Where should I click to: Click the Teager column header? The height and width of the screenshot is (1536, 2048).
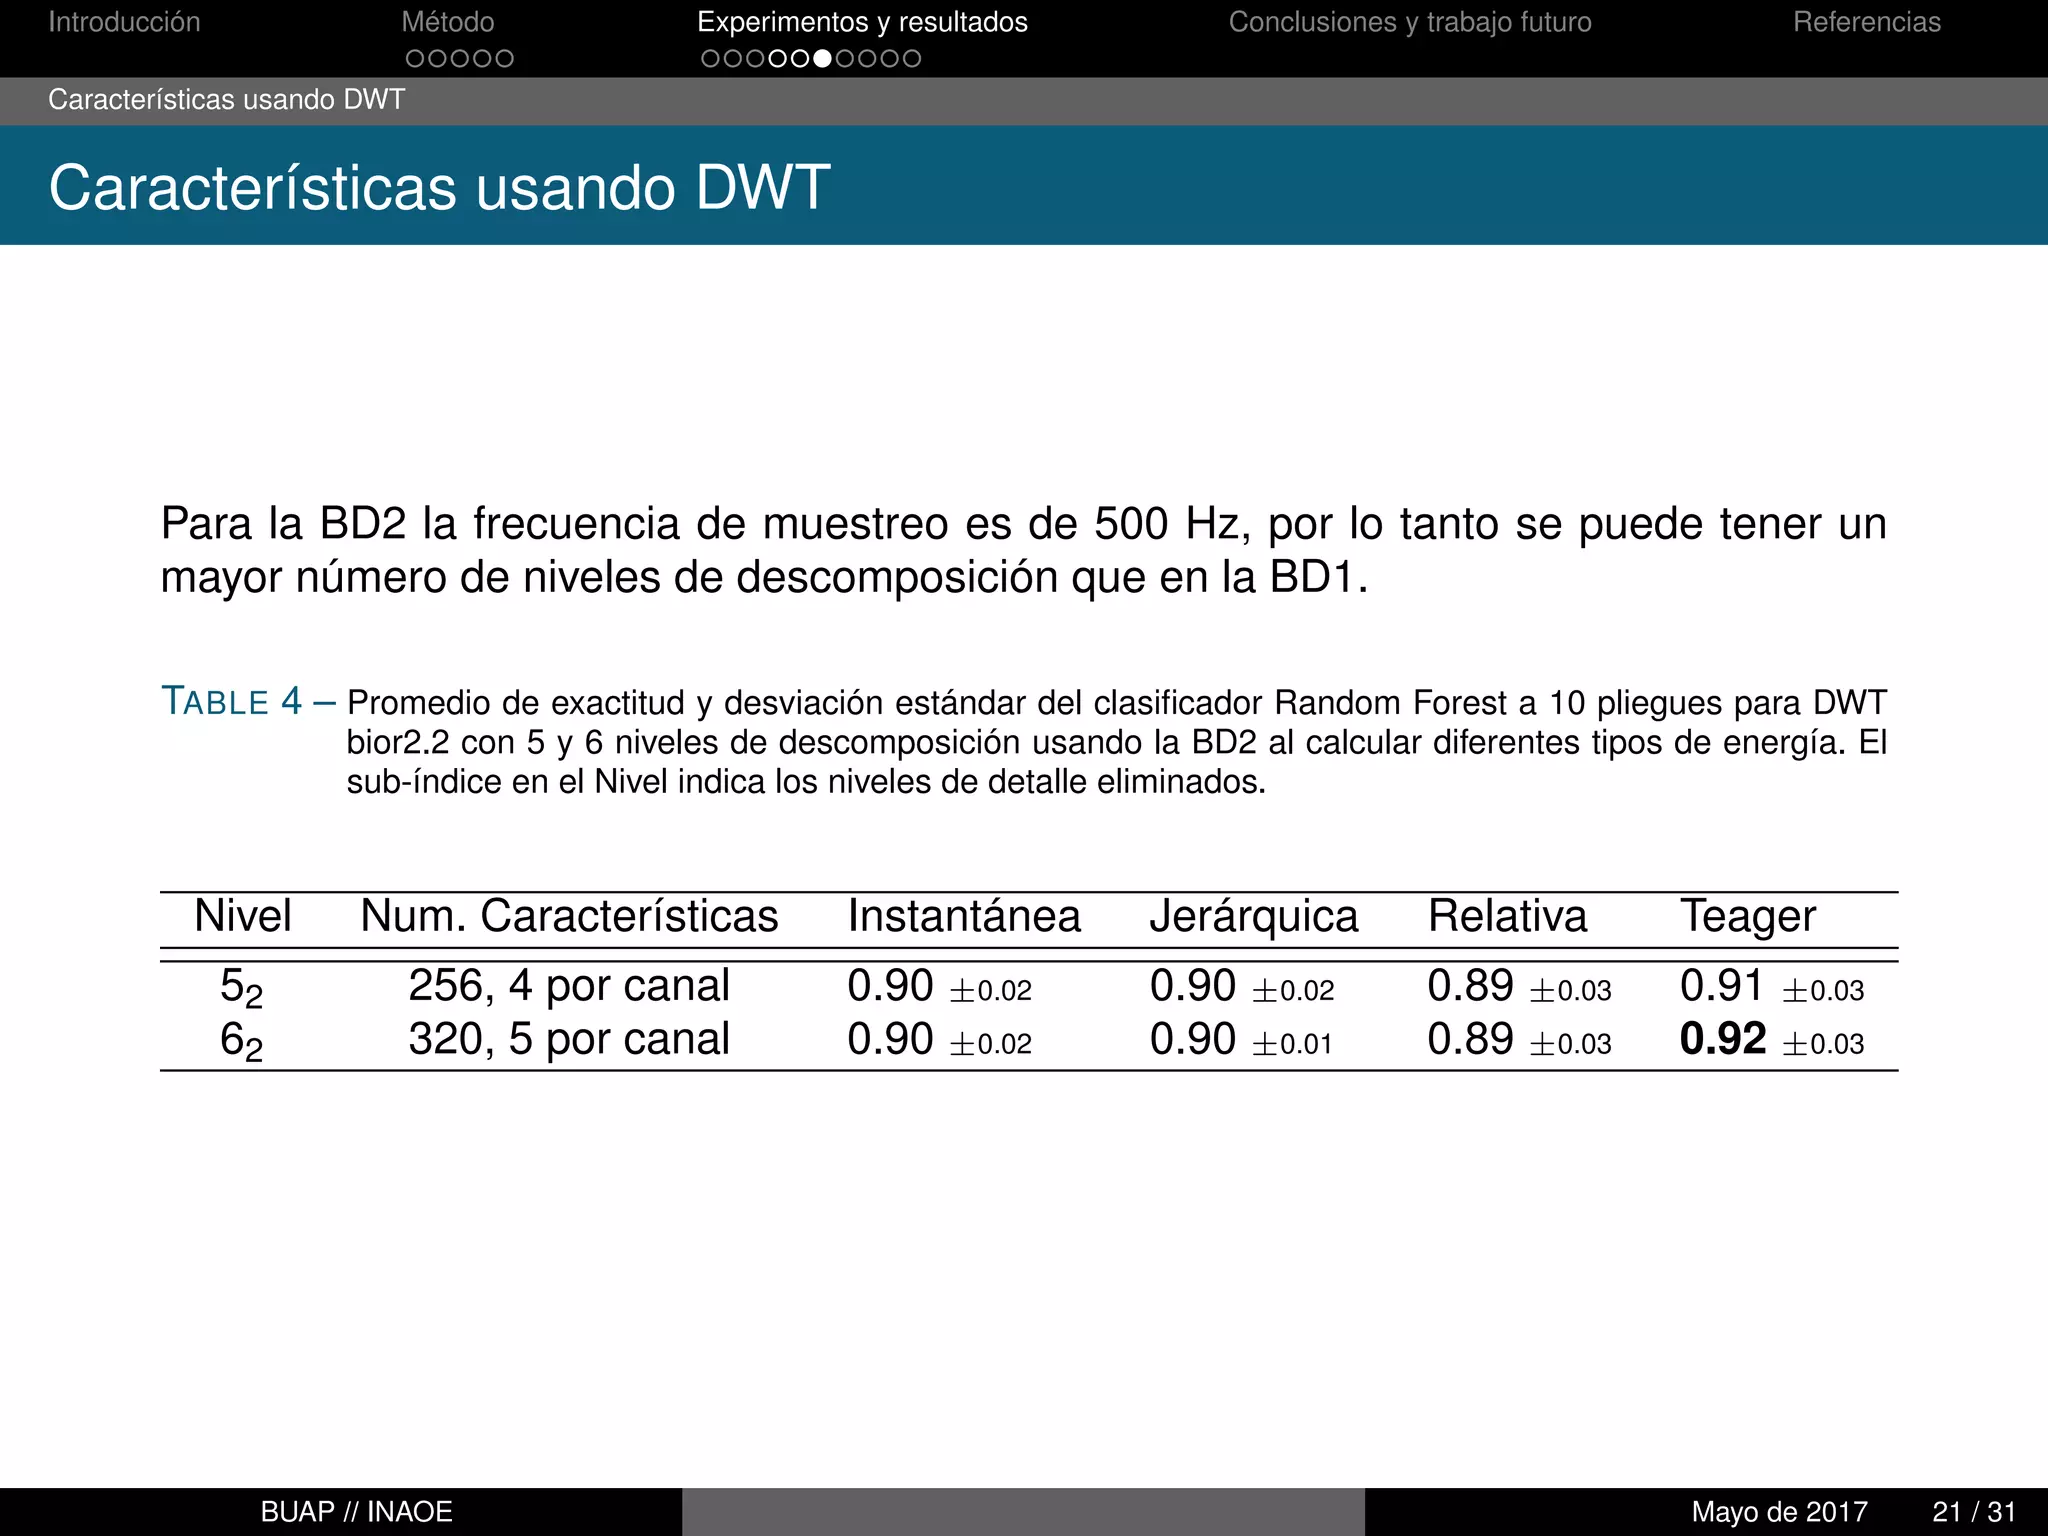coord(1747,916)
